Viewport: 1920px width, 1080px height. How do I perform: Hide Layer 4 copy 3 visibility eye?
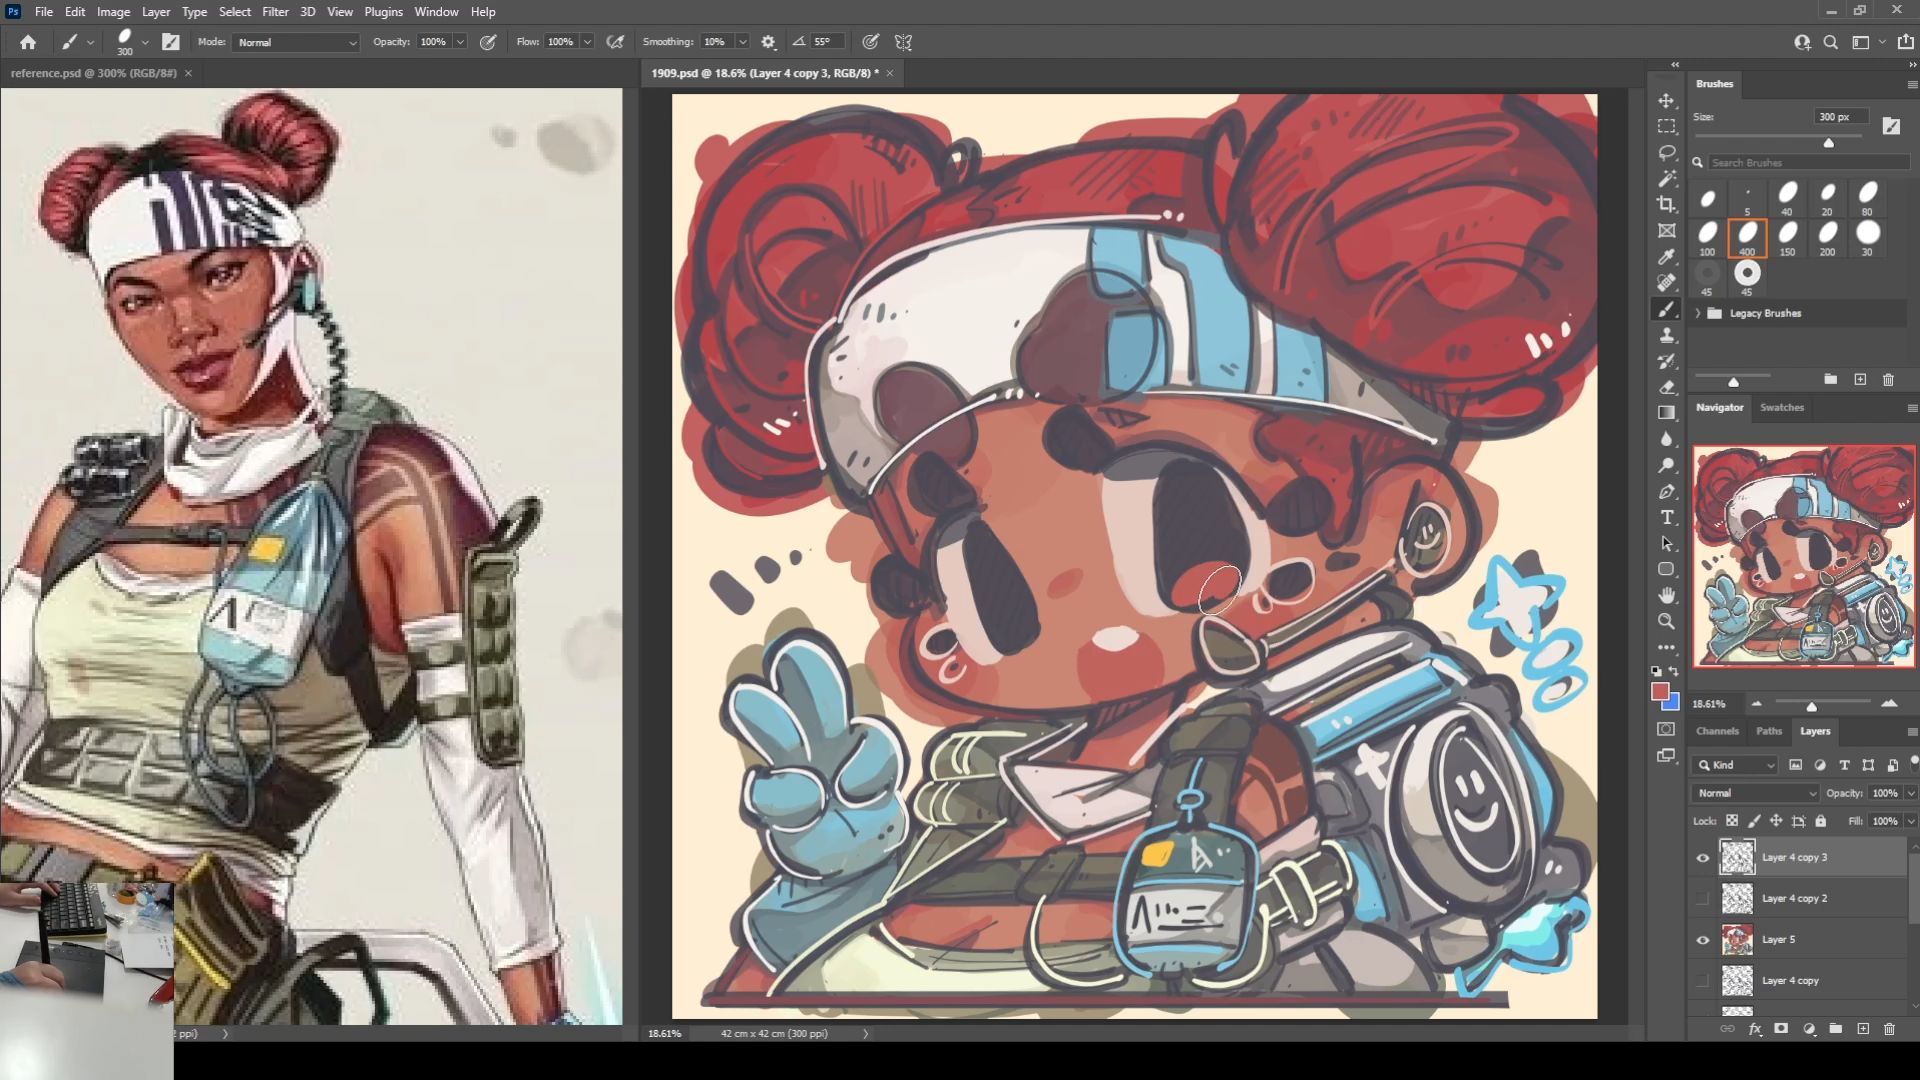coord(1703,858)
